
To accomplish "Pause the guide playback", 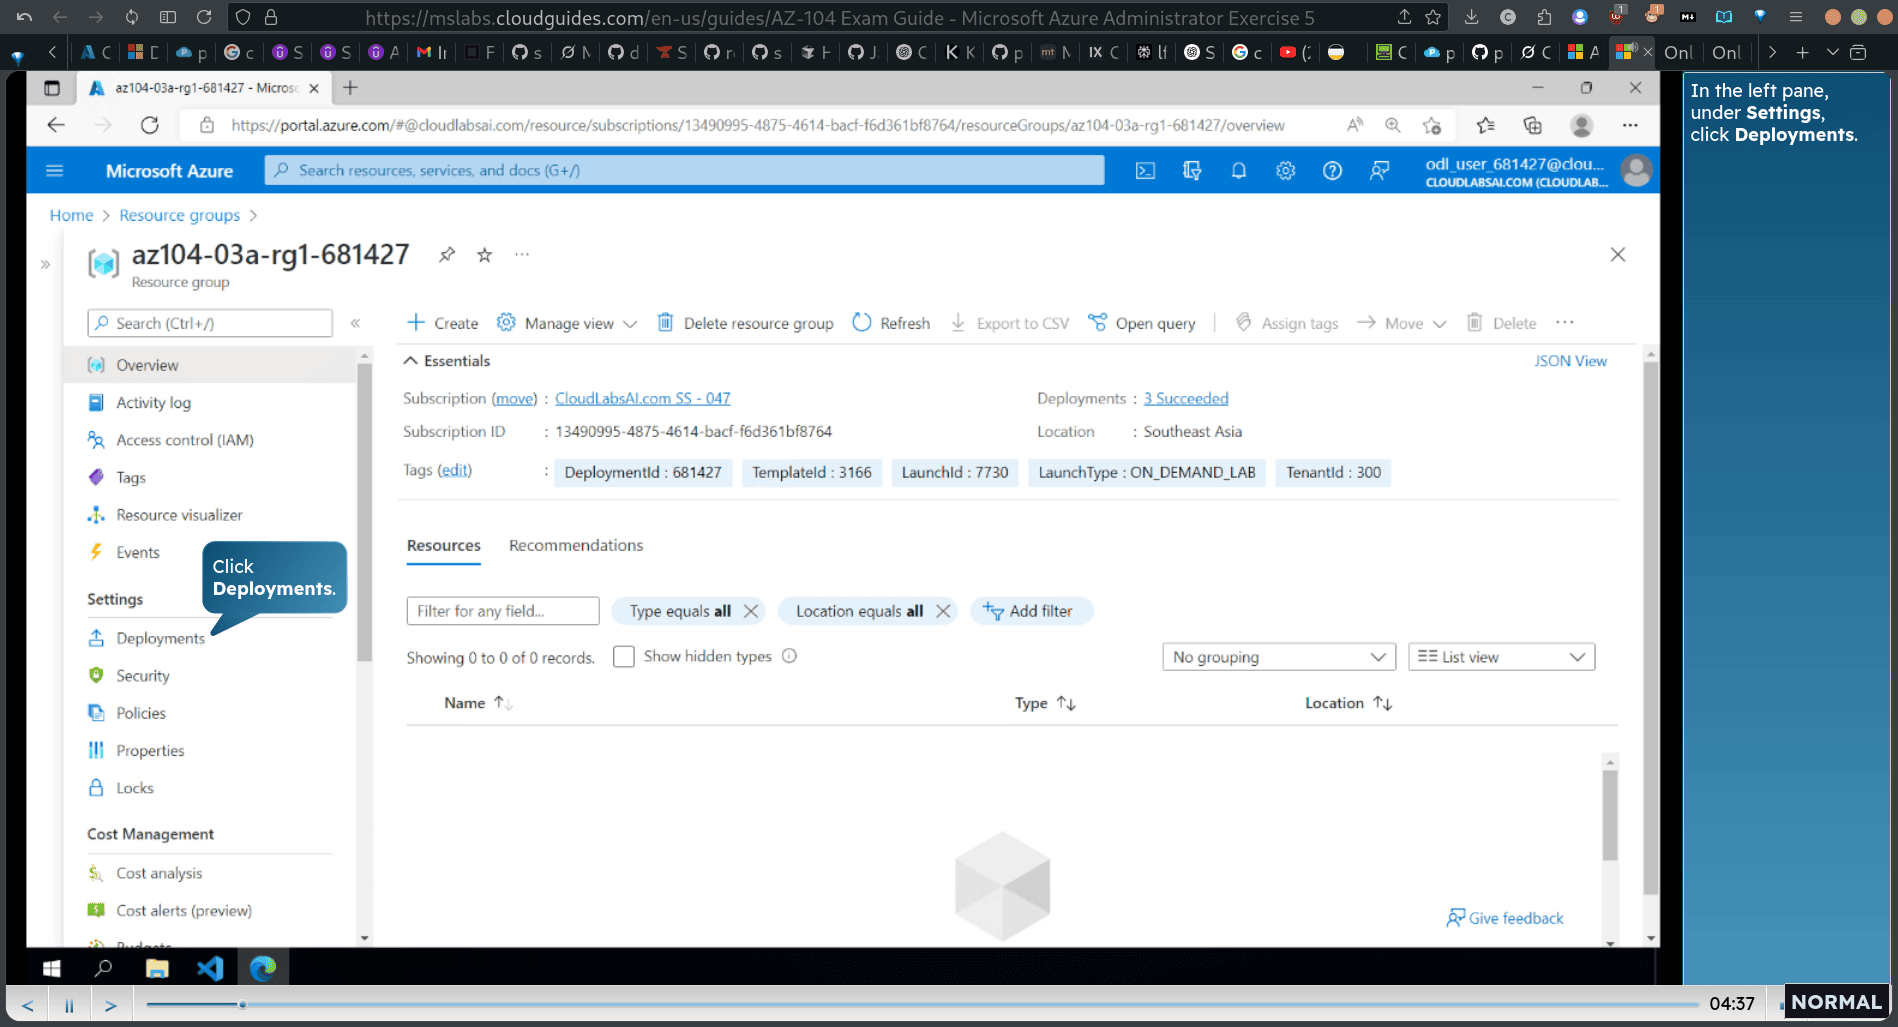I will point(69,1005).
